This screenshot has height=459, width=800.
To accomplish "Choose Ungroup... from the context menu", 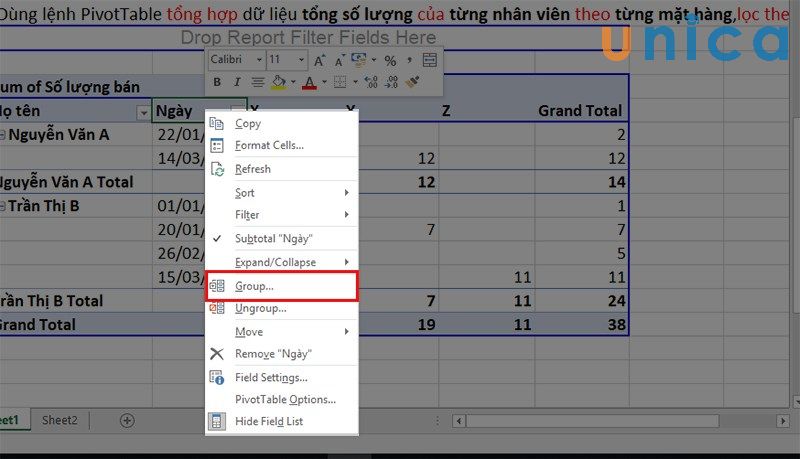I will click(x=282, y=309).
